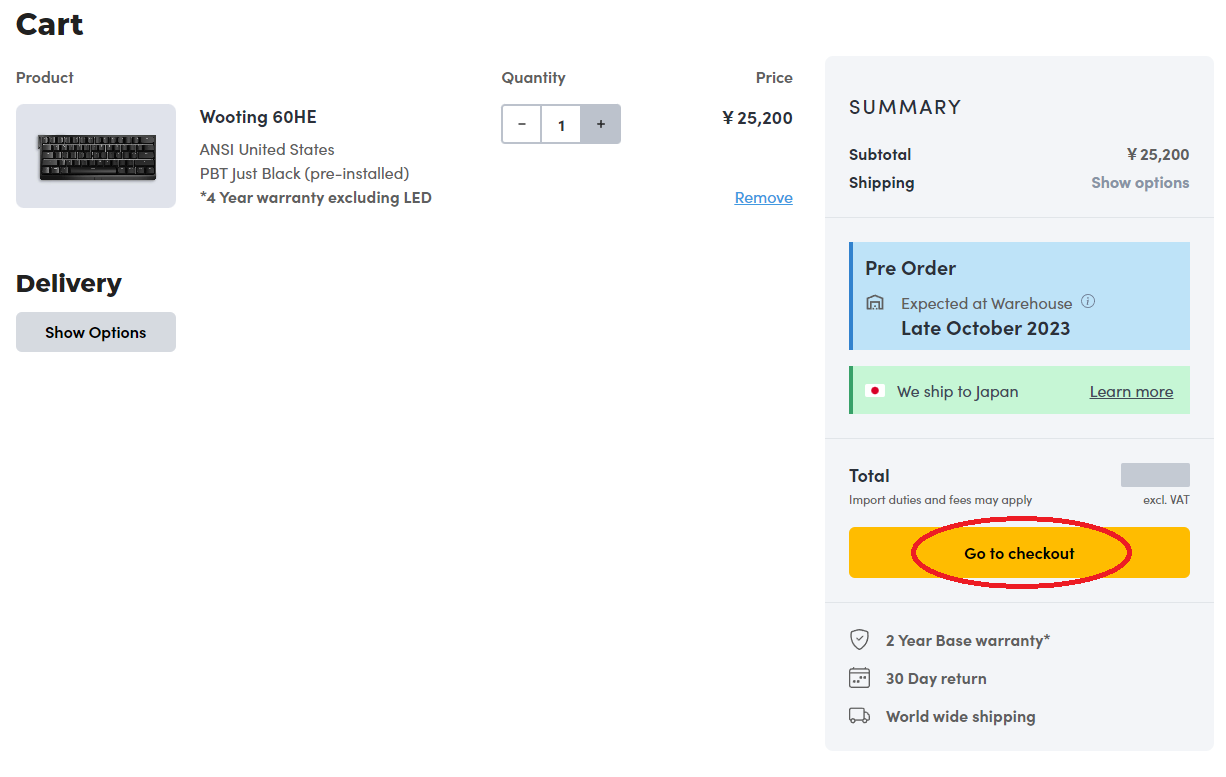Click the Japan flag icon
The image size is (1226, 777).
[x=875, y=391]
